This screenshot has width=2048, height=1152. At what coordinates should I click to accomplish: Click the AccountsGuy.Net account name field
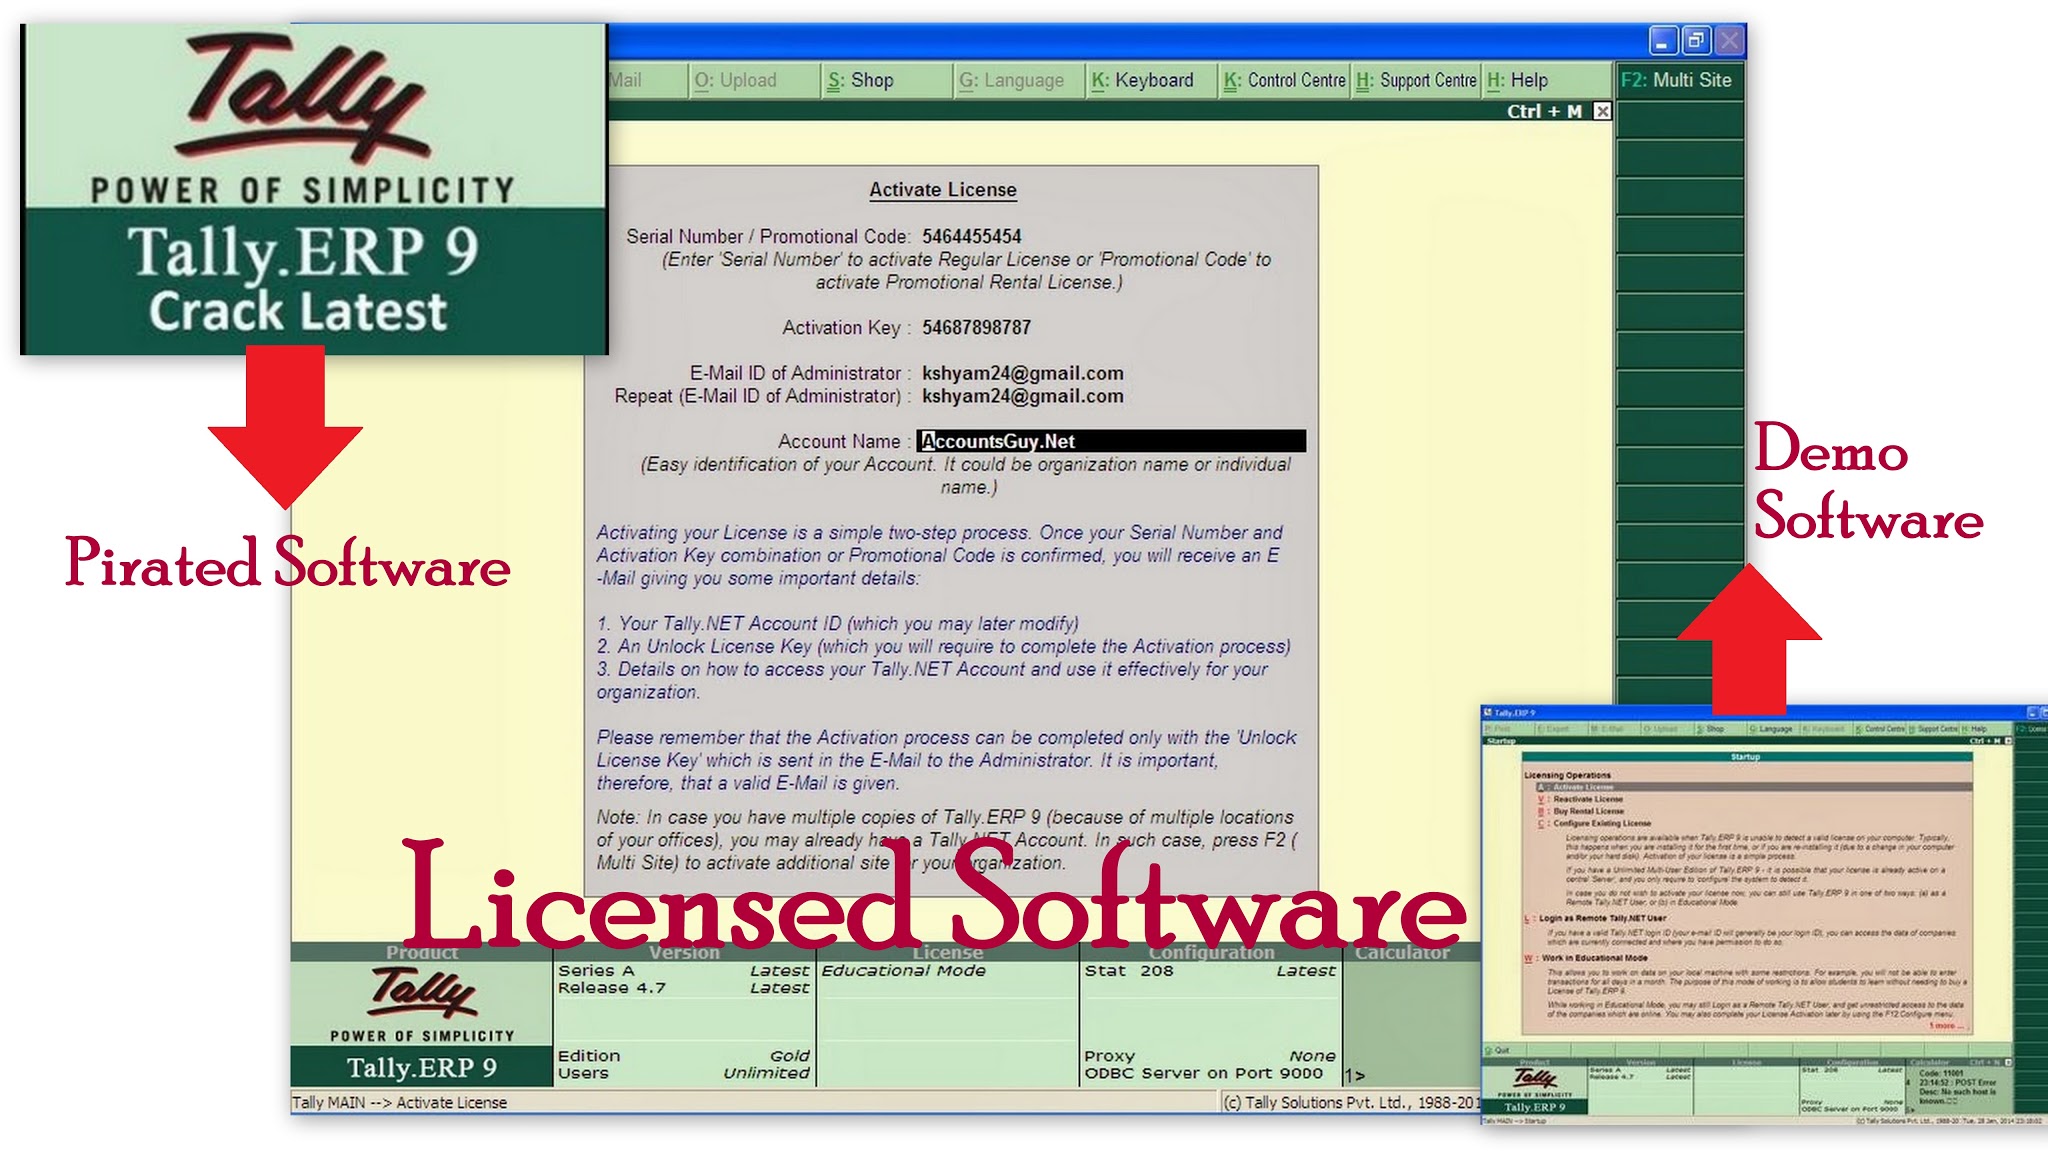point(1111,440)
